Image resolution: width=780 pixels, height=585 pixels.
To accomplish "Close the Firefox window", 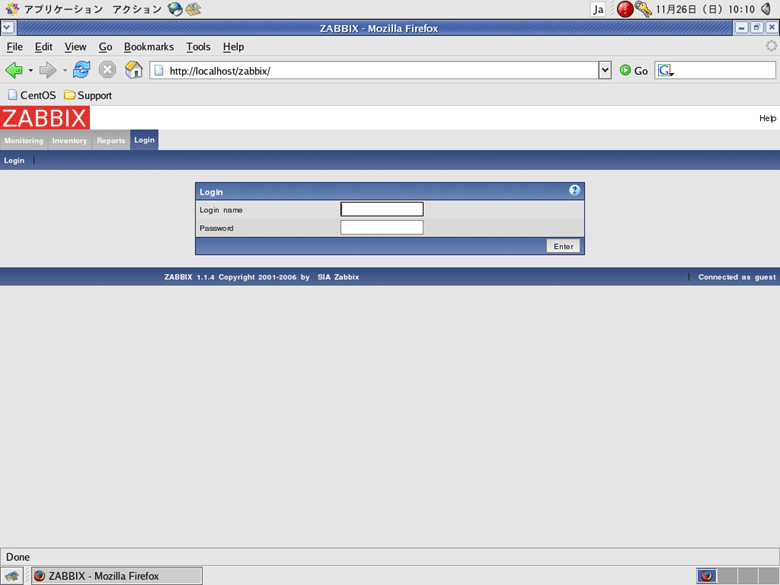I will pos(771,28).
